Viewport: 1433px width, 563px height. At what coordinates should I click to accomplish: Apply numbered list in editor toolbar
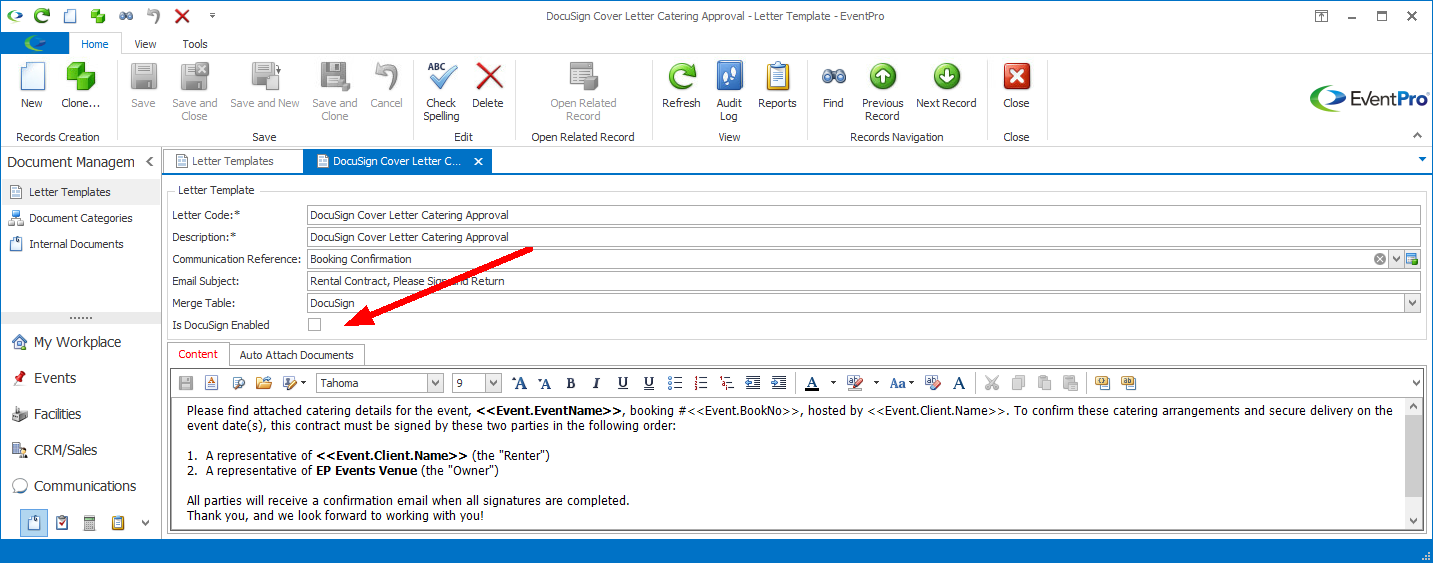pyautogui.click(x=701, y=383)
